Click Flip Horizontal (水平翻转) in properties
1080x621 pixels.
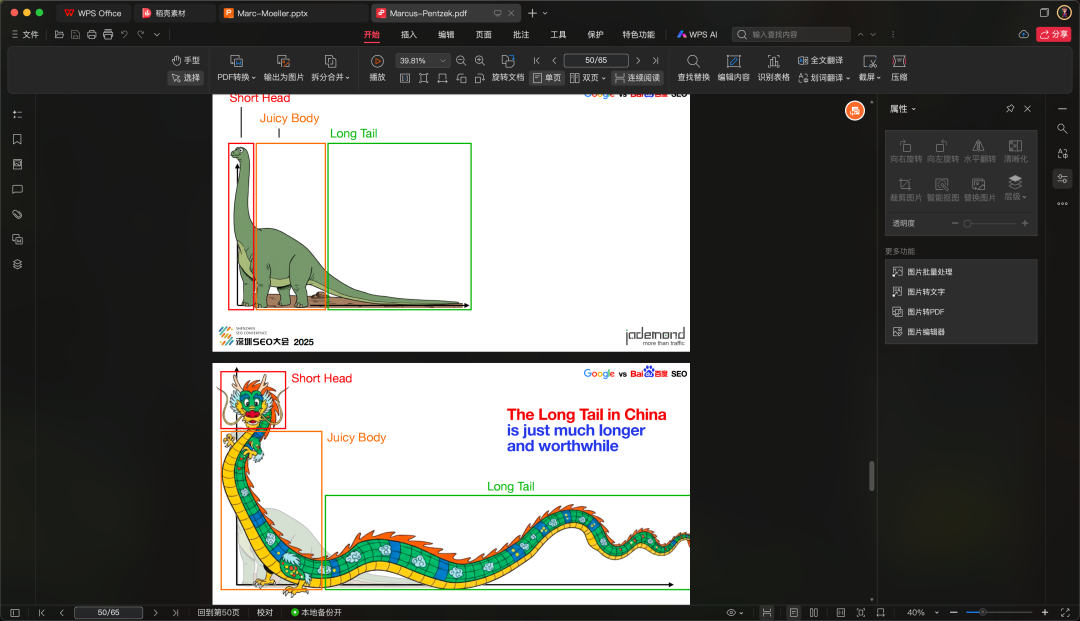pyautogui.click(x=979, y=151)
